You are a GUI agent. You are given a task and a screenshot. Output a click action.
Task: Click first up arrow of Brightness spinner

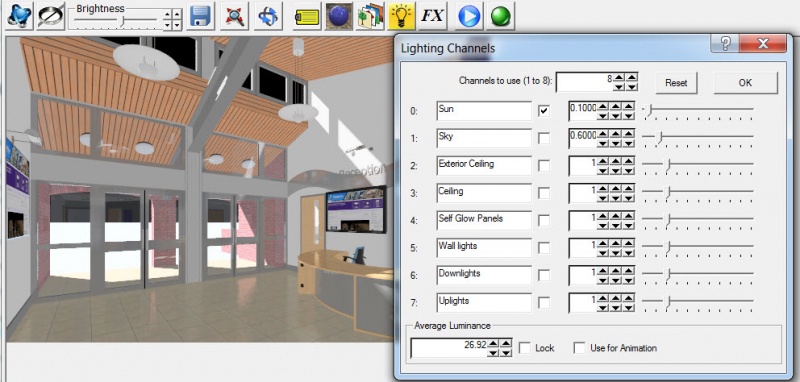[167, 14]
